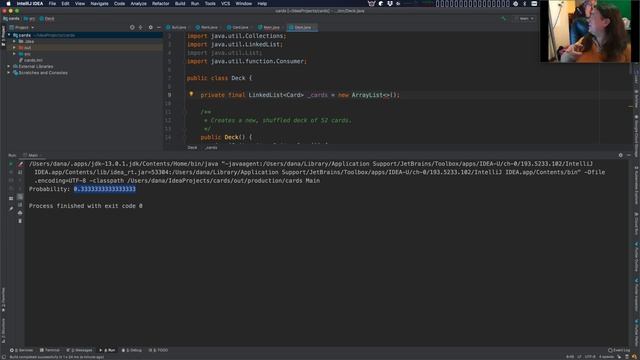Viewport: 640px width, 360px height.
Task: Click the soft-wrap icon in console gutter
Action: click(x=20, y=196)
